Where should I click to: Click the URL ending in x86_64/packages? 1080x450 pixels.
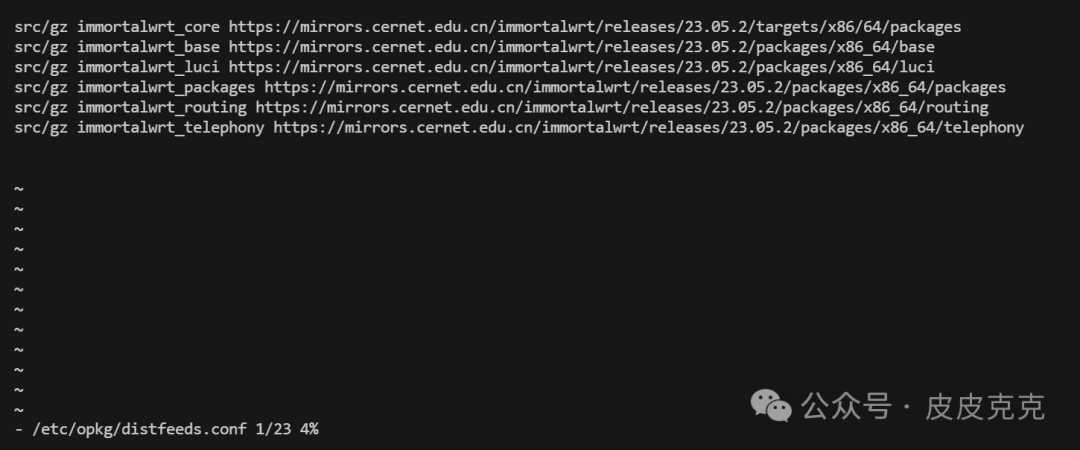(635, 88)
